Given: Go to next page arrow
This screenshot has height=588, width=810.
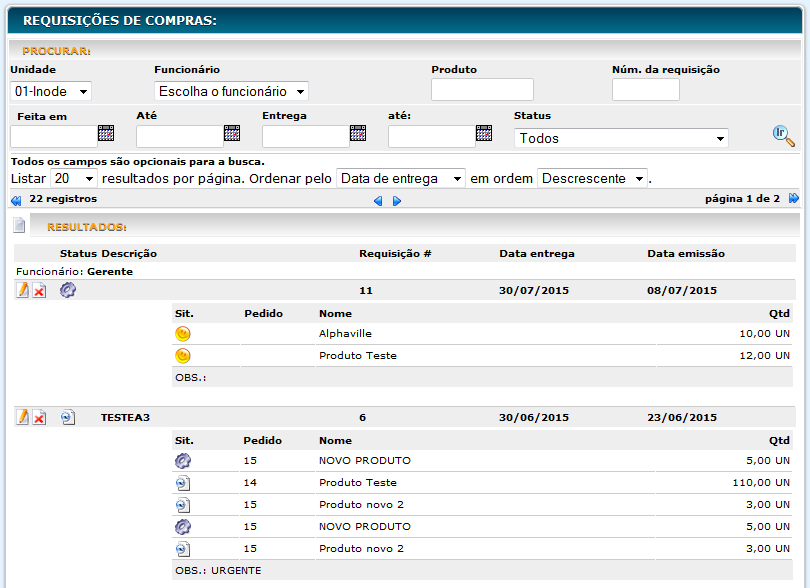Looking at the screenshot, I should pyautogui.click(x=397, y=201).
